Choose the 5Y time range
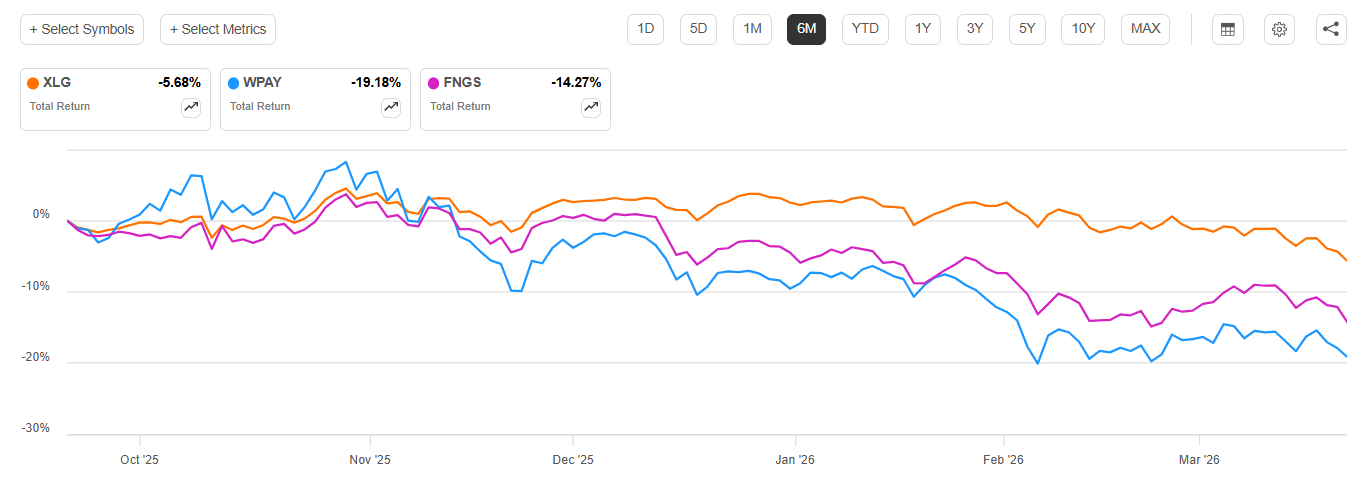This screenshot has height=486, width=1367. (1027, 29)
